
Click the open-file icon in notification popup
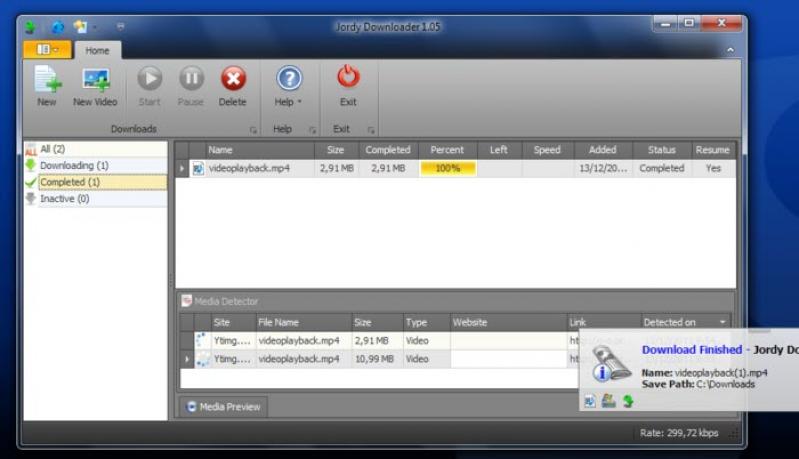[590, 401]
